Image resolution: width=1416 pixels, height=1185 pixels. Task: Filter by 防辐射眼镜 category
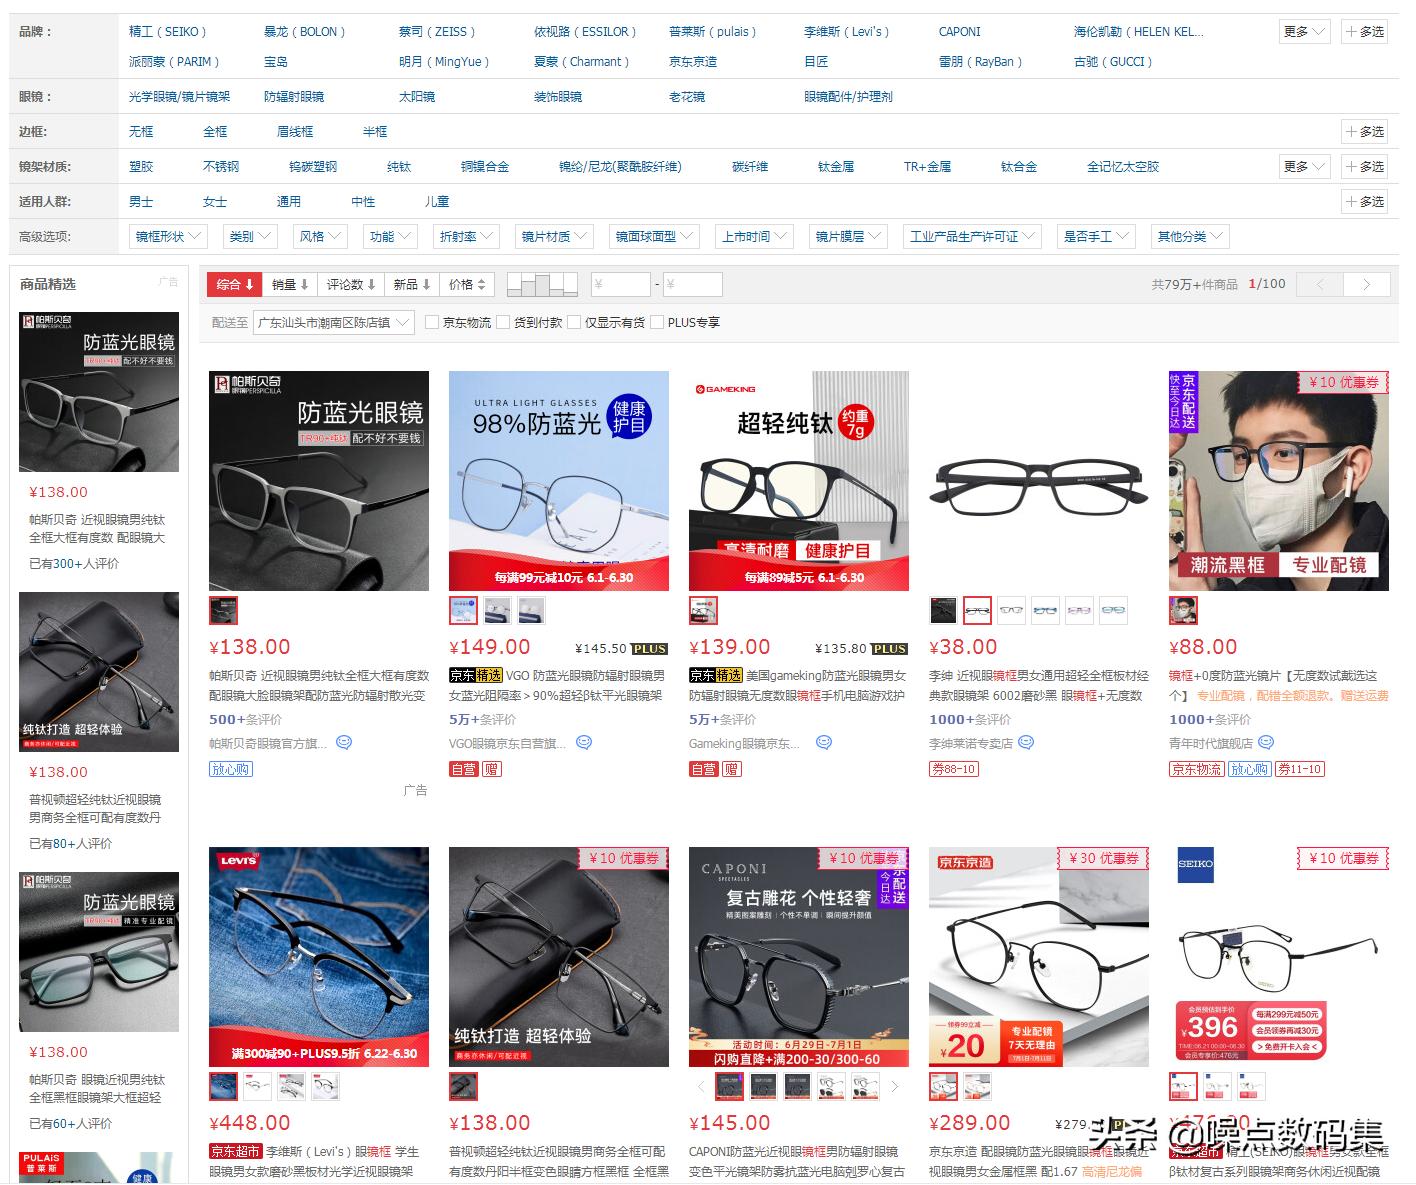tap(294, 97)
